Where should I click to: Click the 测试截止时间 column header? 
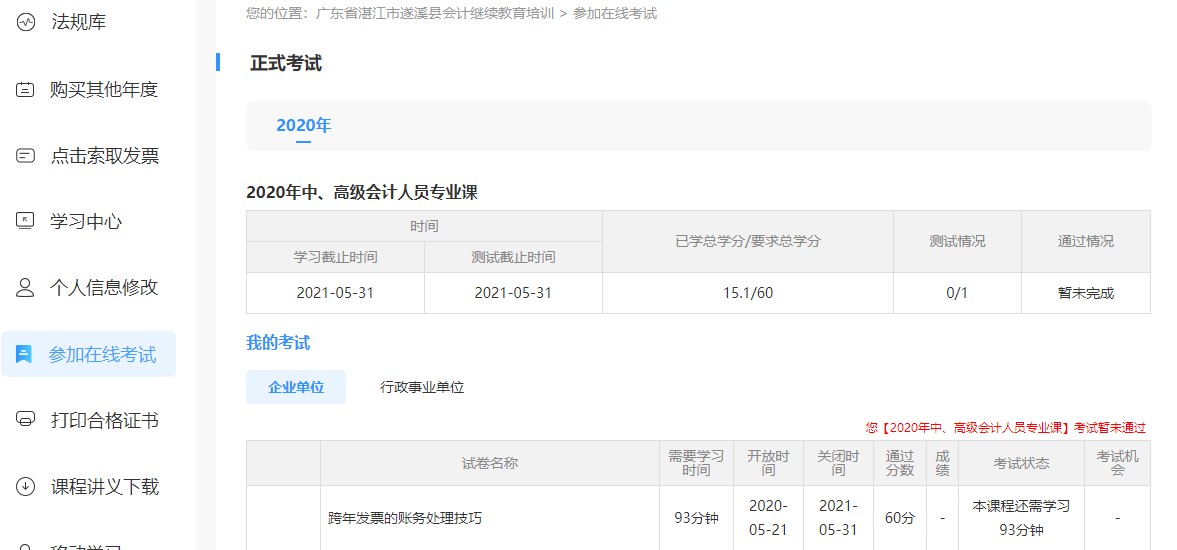pyautogui.click(x=513, y=257)
